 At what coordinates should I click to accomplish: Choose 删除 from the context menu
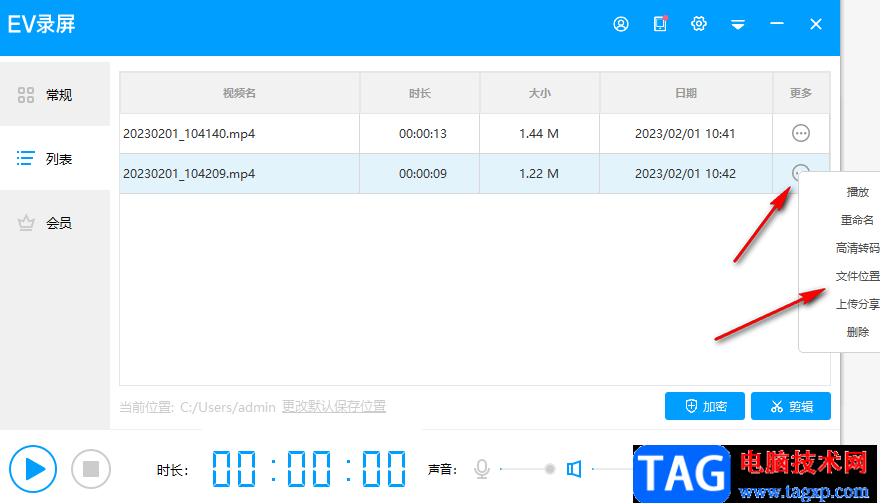[858, 332]
